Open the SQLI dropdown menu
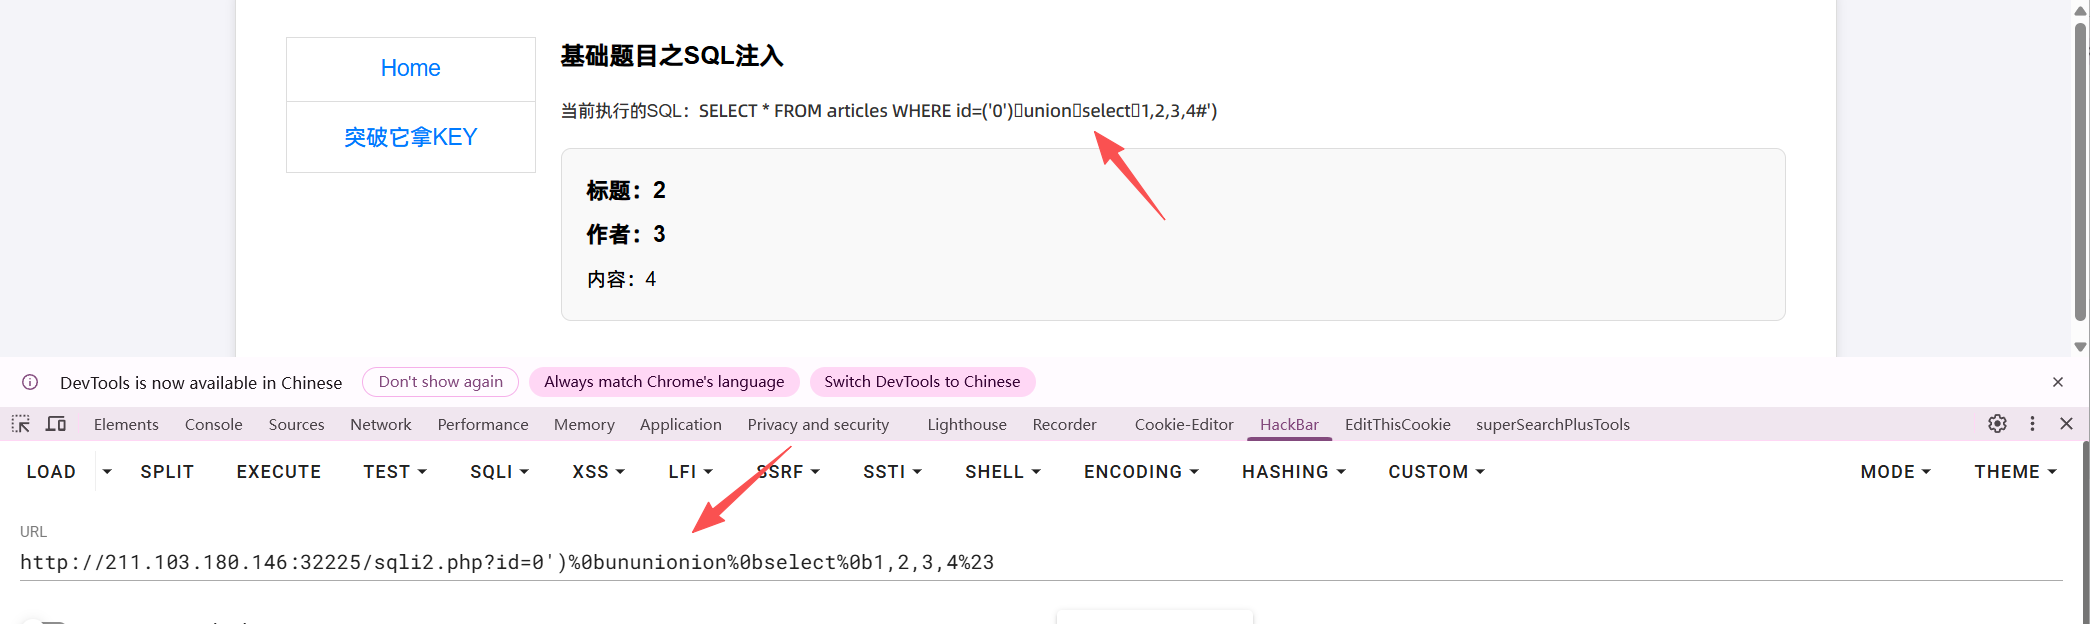 coord(499,472)
